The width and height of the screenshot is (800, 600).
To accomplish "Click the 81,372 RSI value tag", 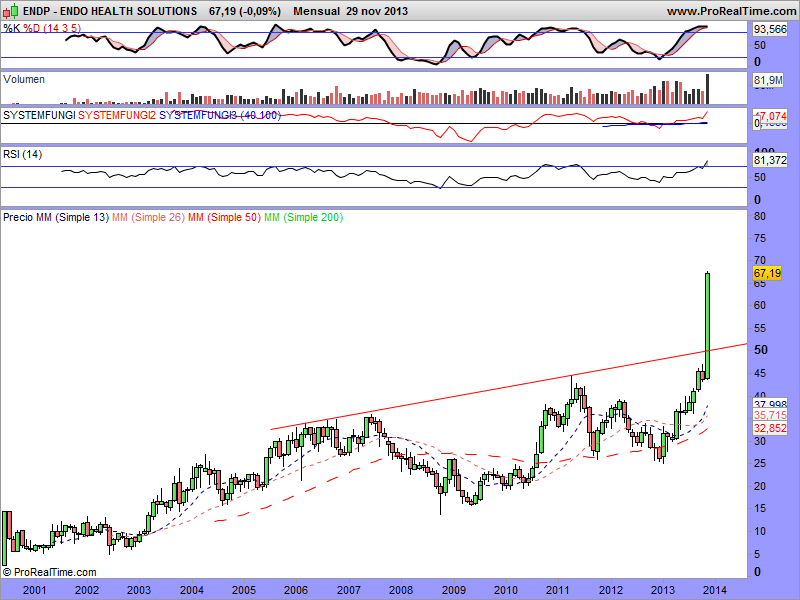I will 770,160.
